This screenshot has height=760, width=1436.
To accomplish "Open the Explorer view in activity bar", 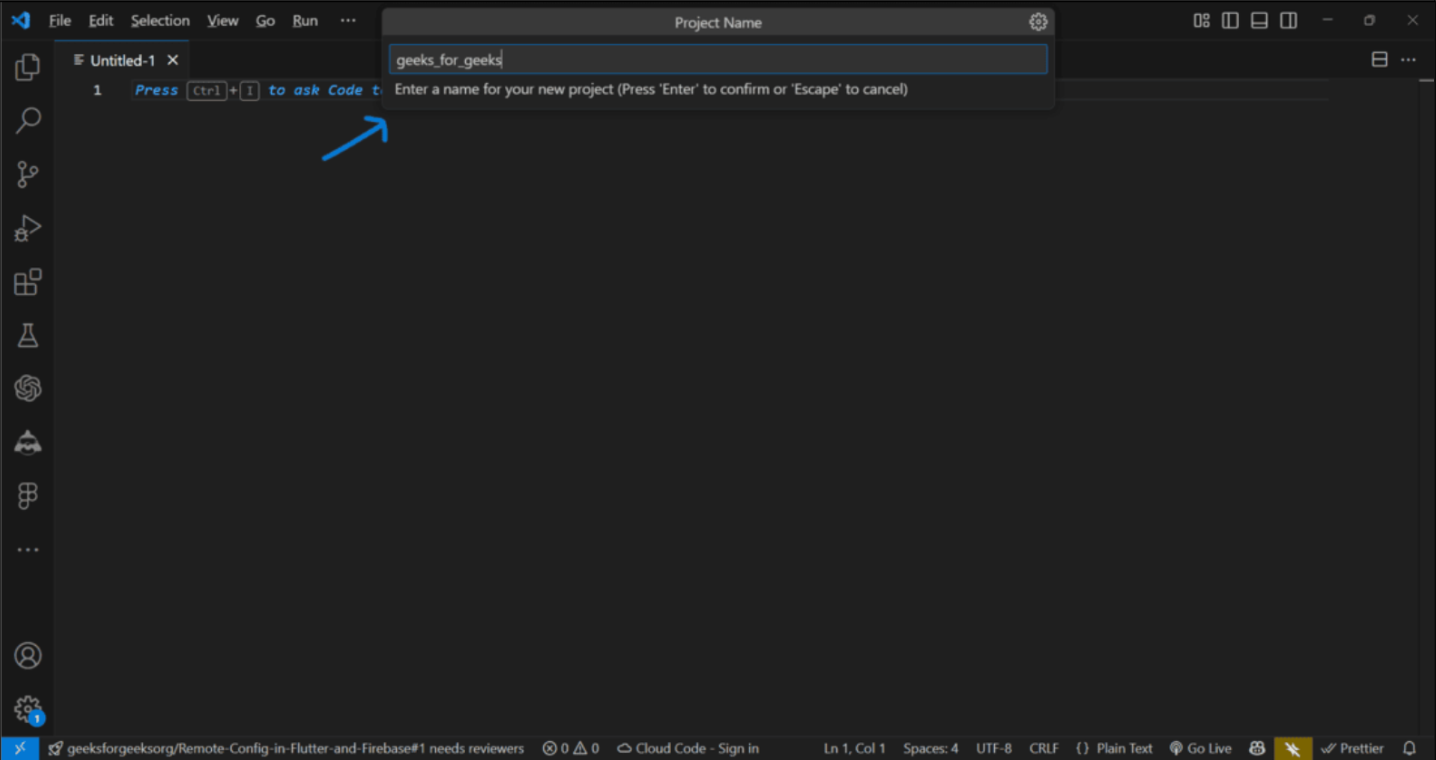I will tap(27, 67).
